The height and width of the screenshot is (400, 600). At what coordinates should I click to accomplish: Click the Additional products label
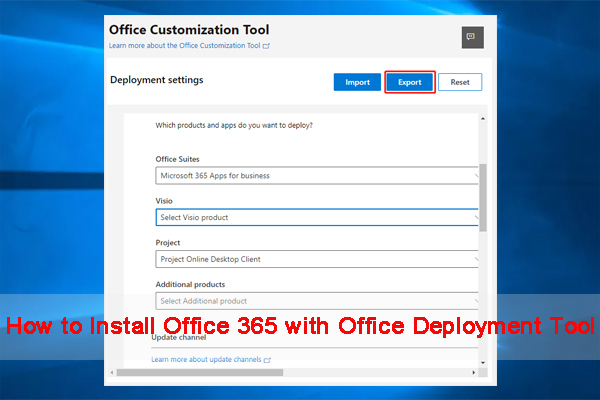click(x=190, y=284)
